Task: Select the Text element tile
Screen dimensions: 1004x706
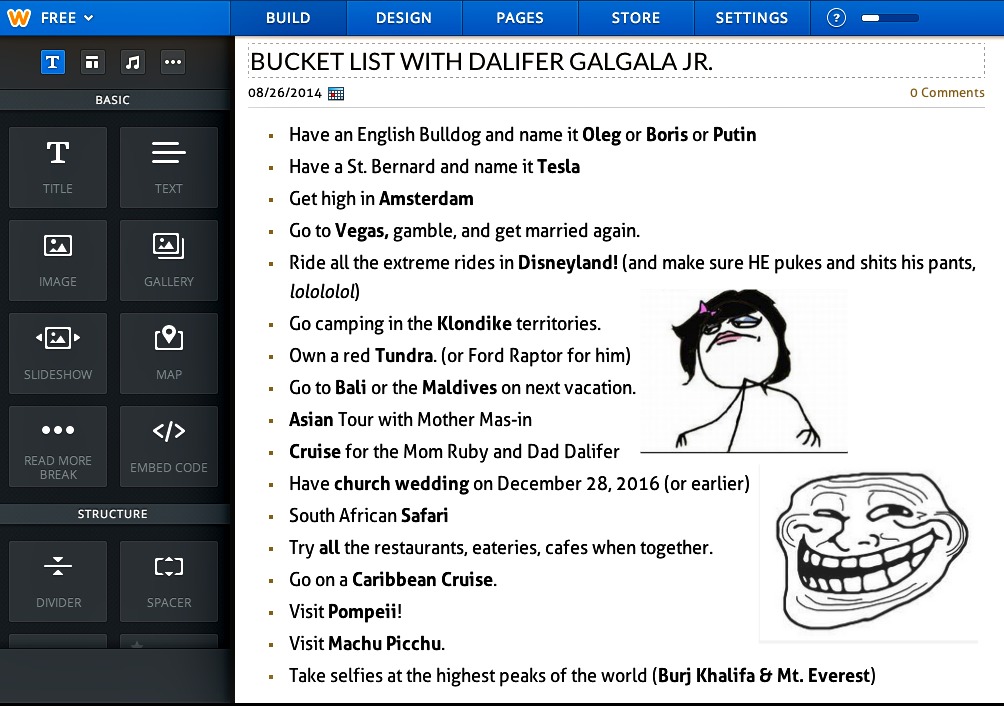Action: click(x=169, y=167)
